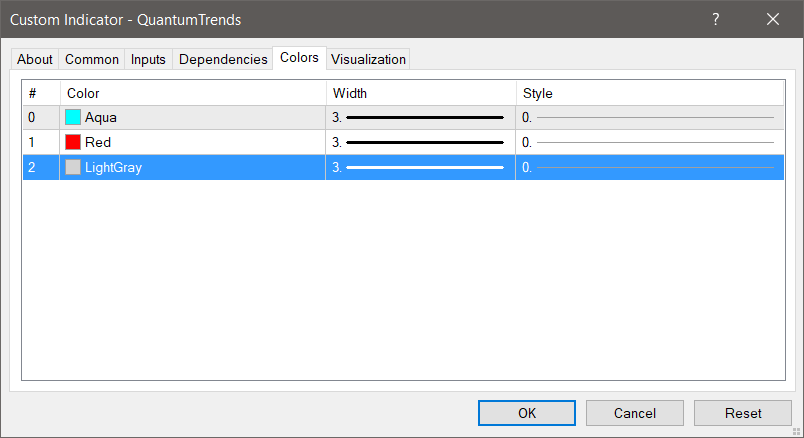The height and width of the screenshot is (438, 804).
Task: Open width selector for Red row
Action: click(x=420, y=142)
